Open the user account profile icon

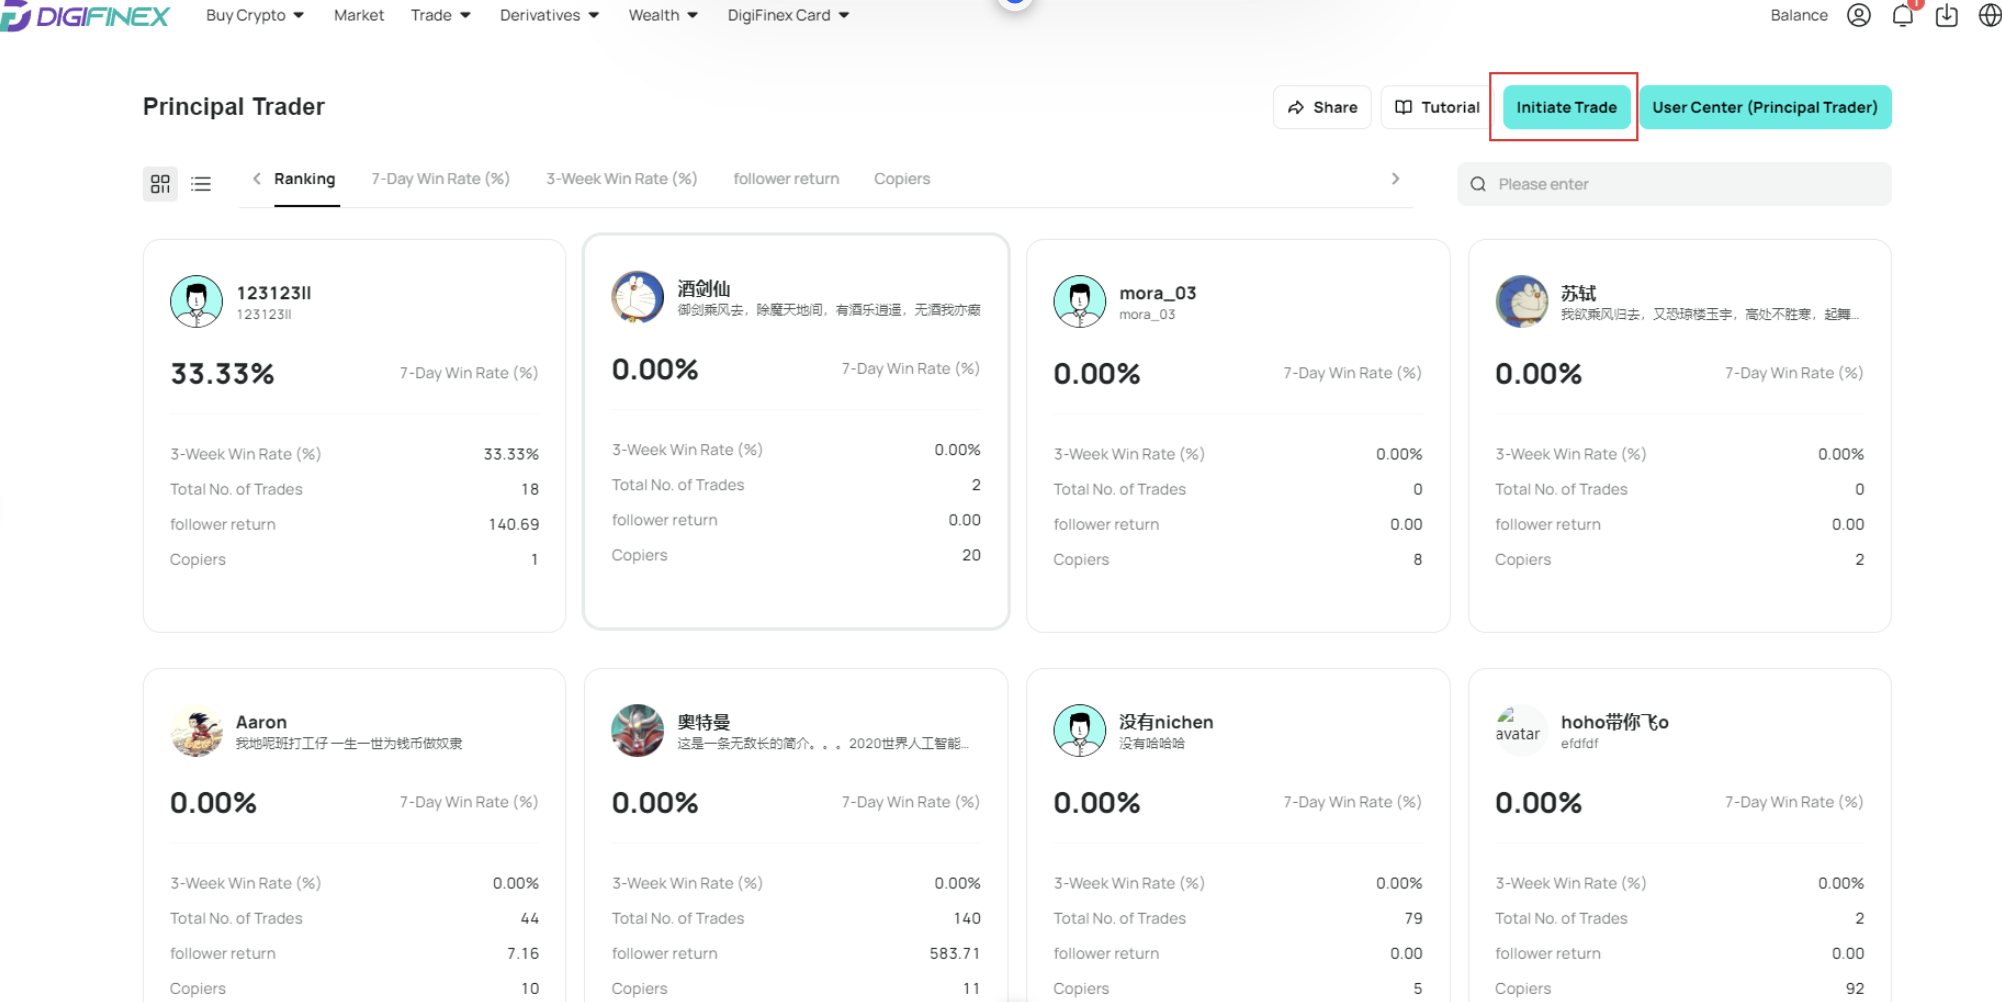point(1858,15)
